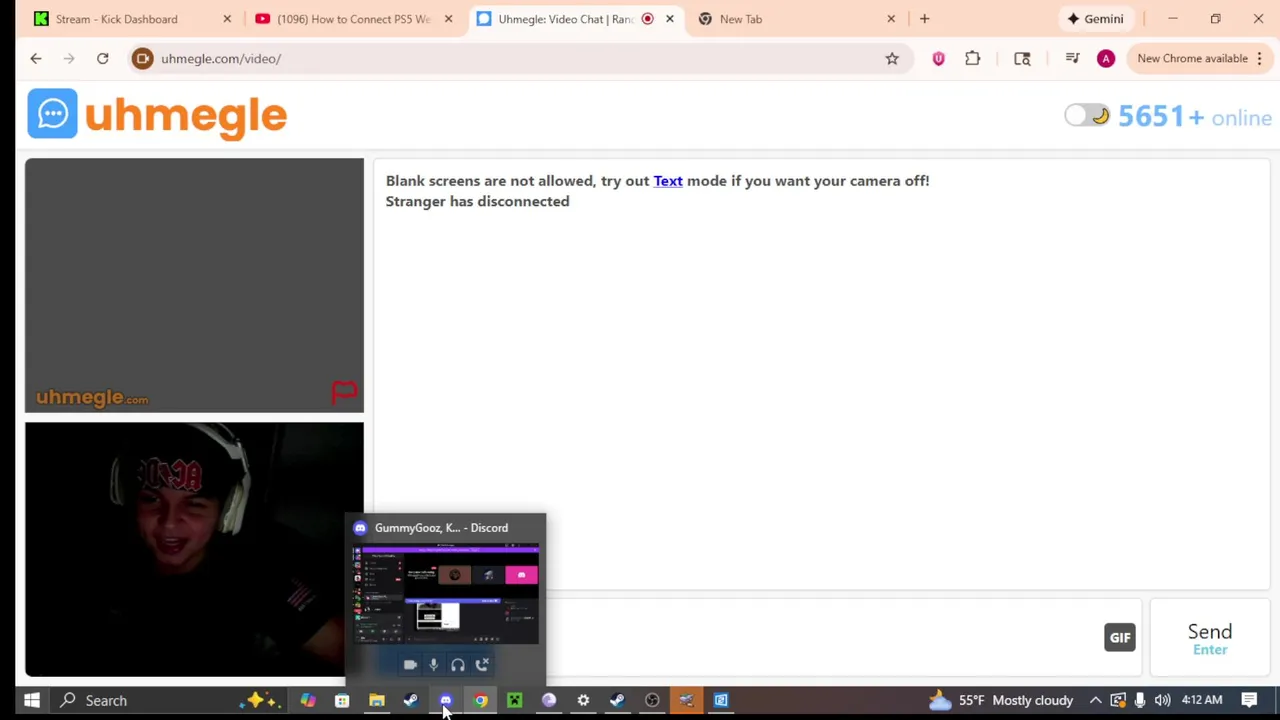Open a new browser tab
The height and width of the screenshot is (720, 1280).
924,19
